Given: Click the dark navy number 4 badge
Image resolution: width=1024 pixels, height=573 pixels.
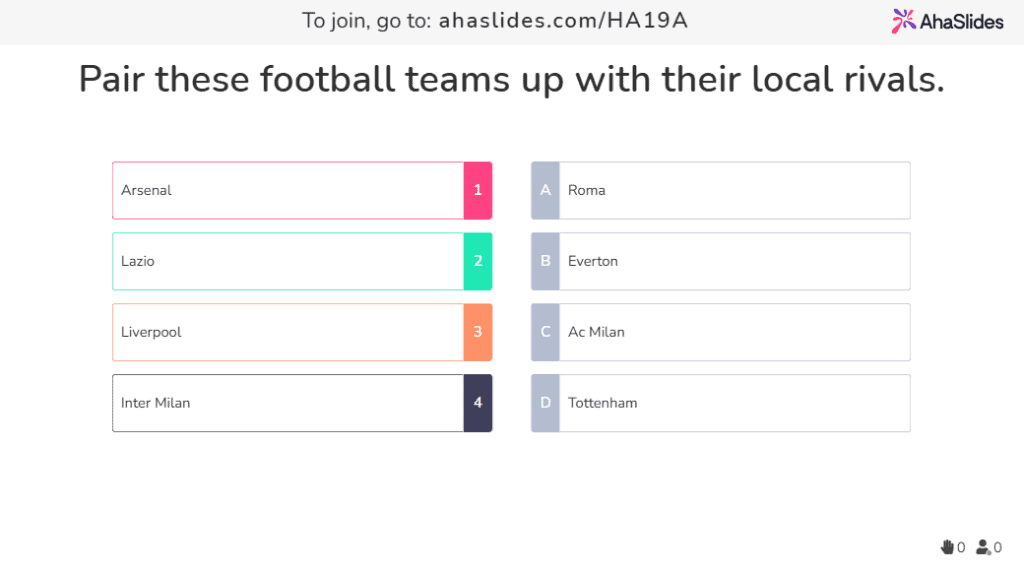Looking at the screenshot, I should pos(478,403).
